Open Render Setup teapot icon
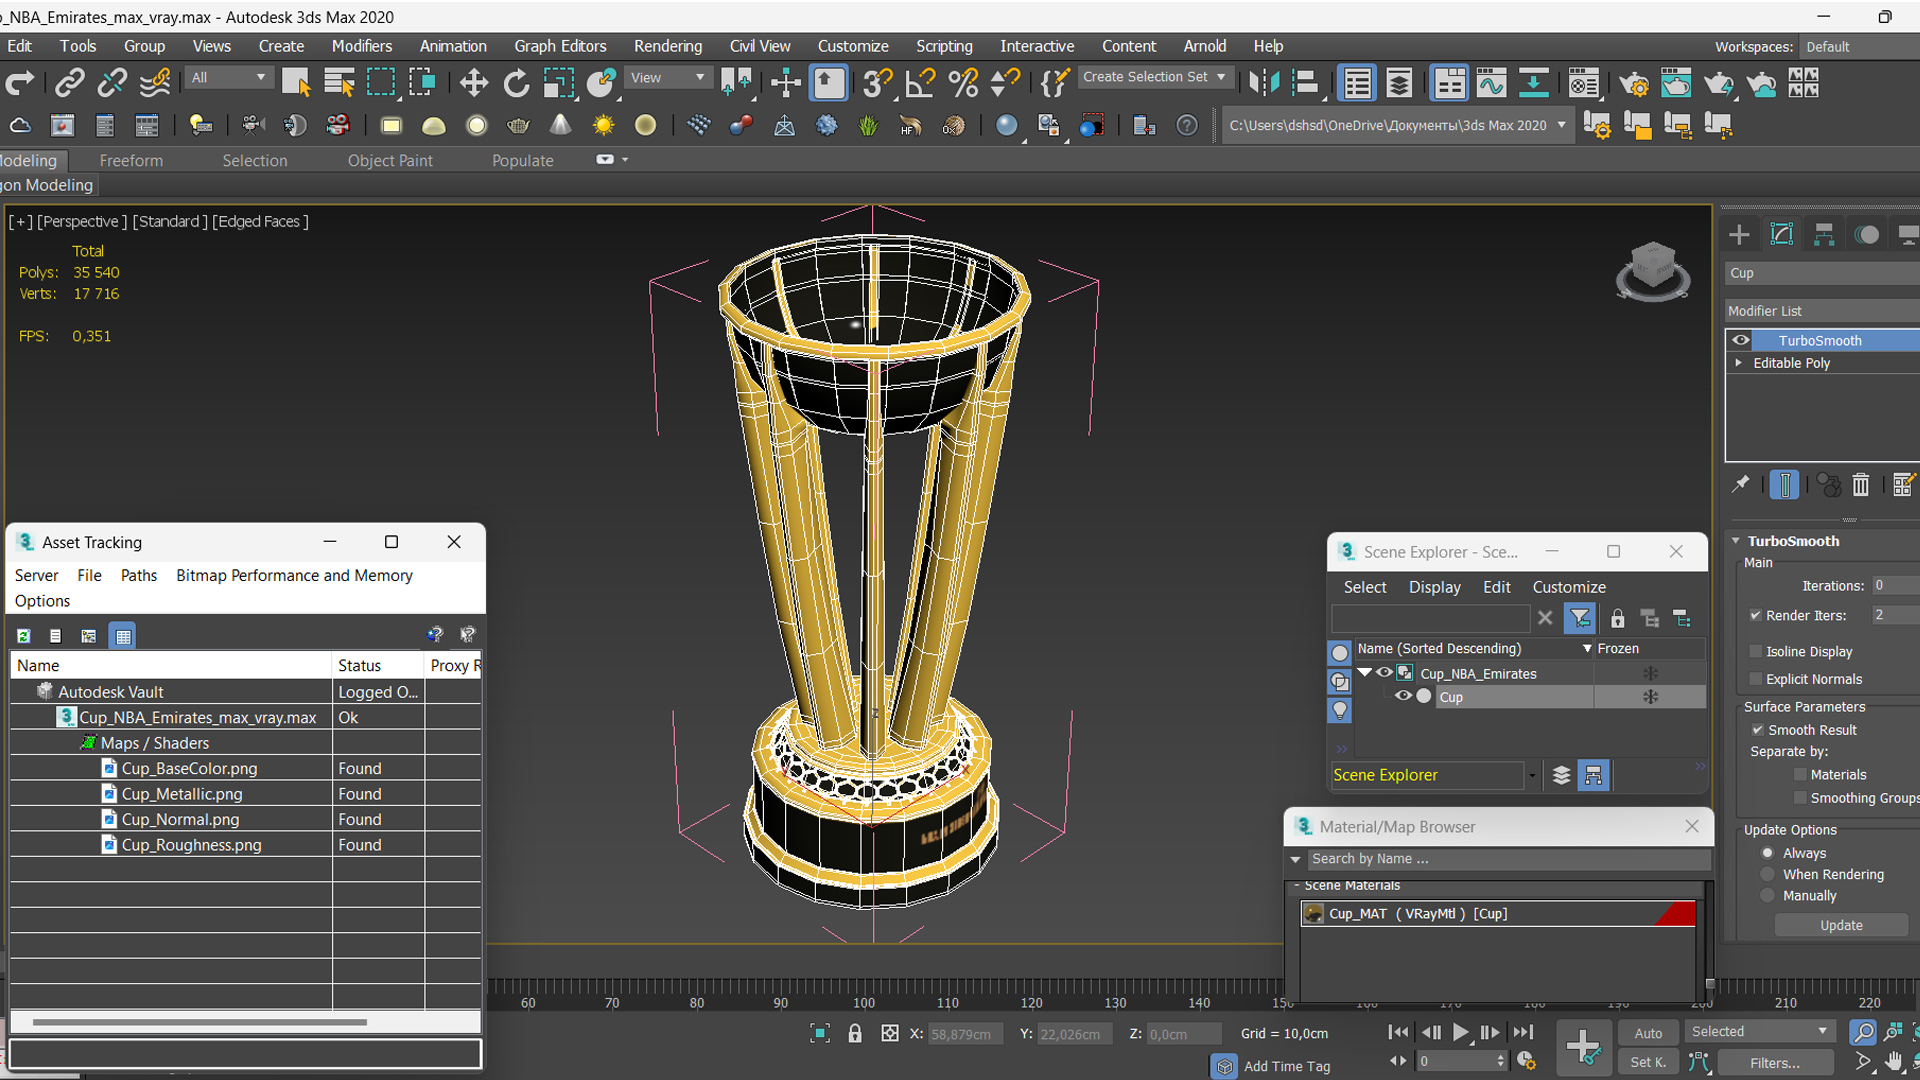This screenshot has height=1080, width=1920. [1633, 84]
